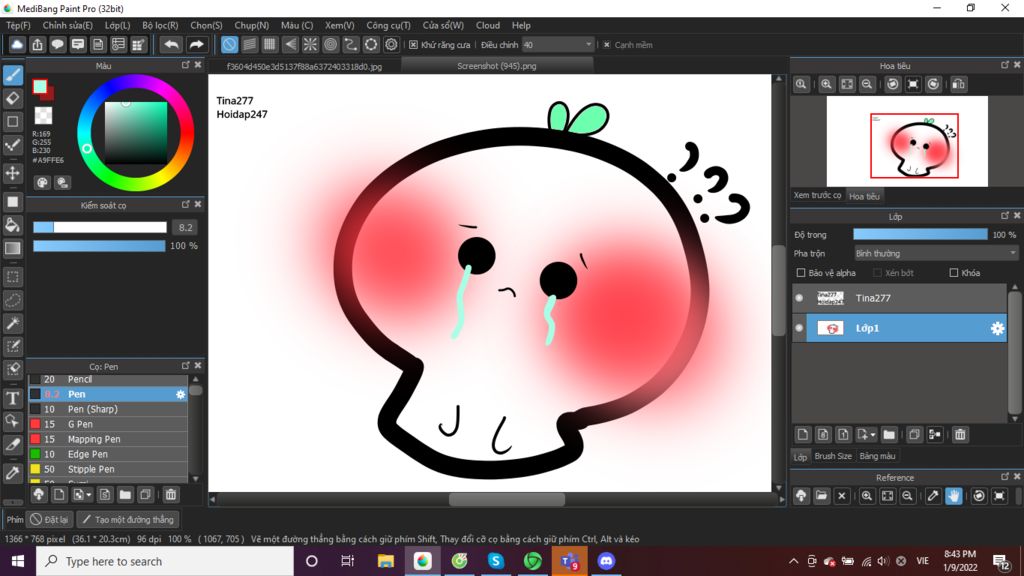Turn snap off with the crossed-circle icon
This screenshot has height=576, width=1024.
click(x=229, y=44)
